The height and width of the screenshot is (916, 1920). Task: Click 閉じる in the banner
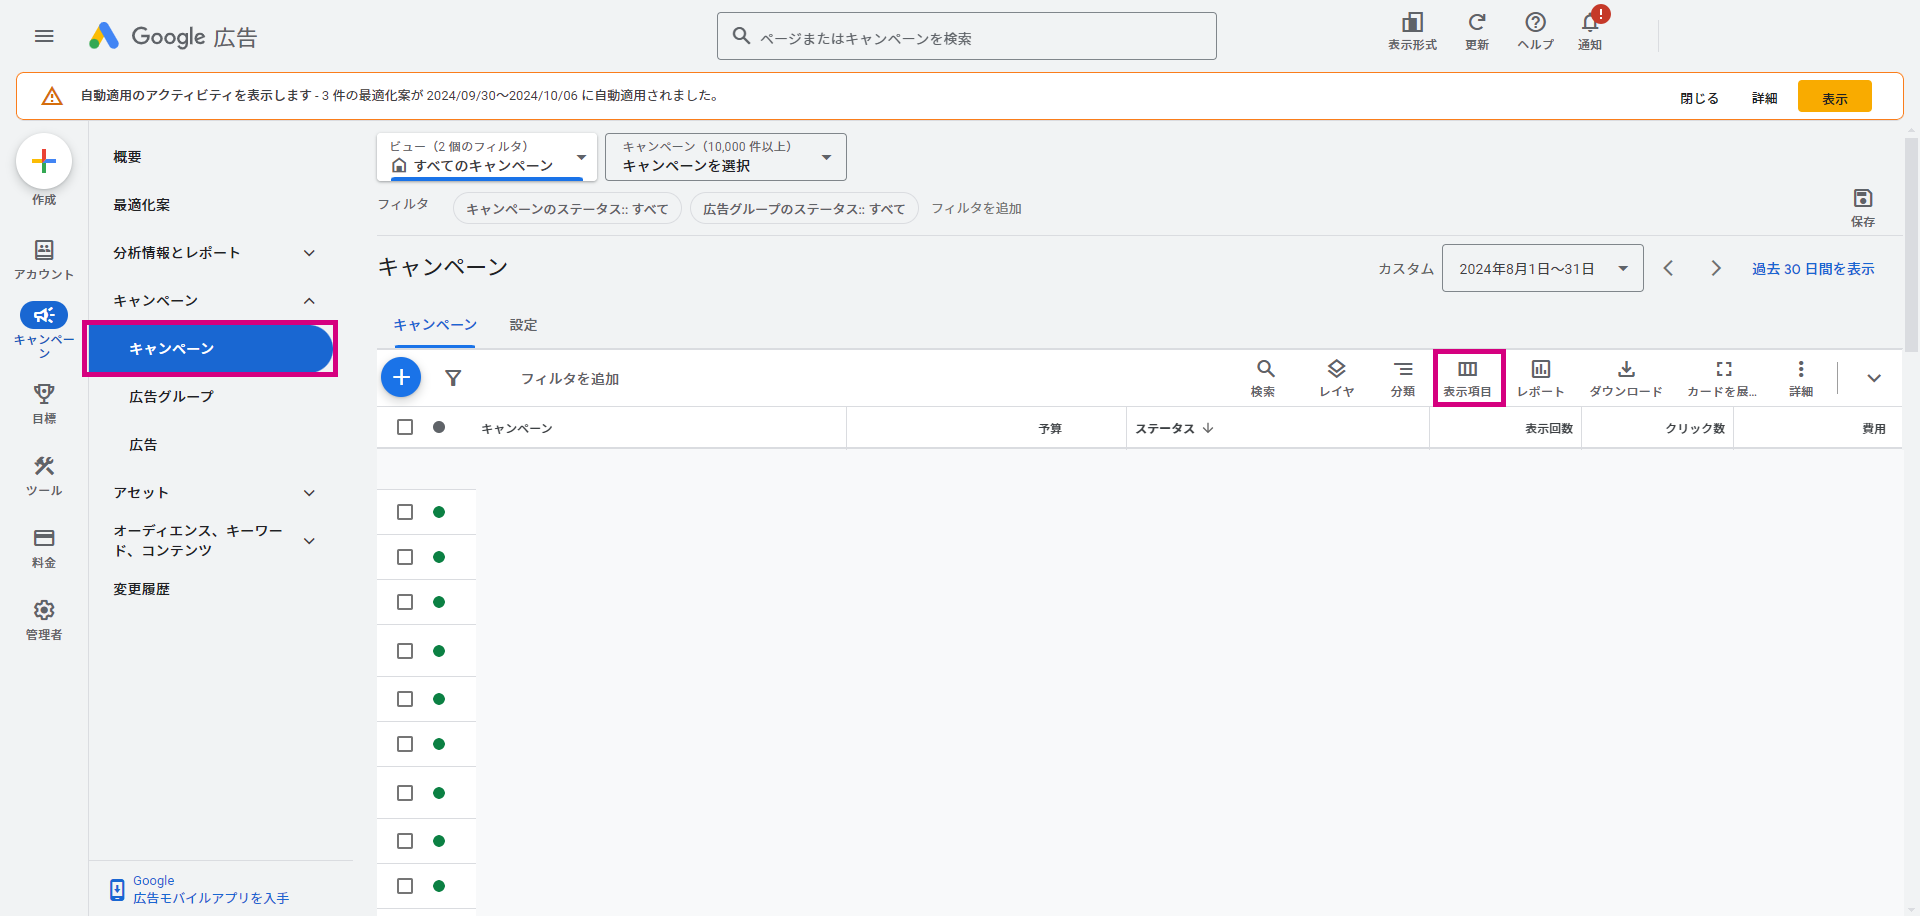point(1699,98)
